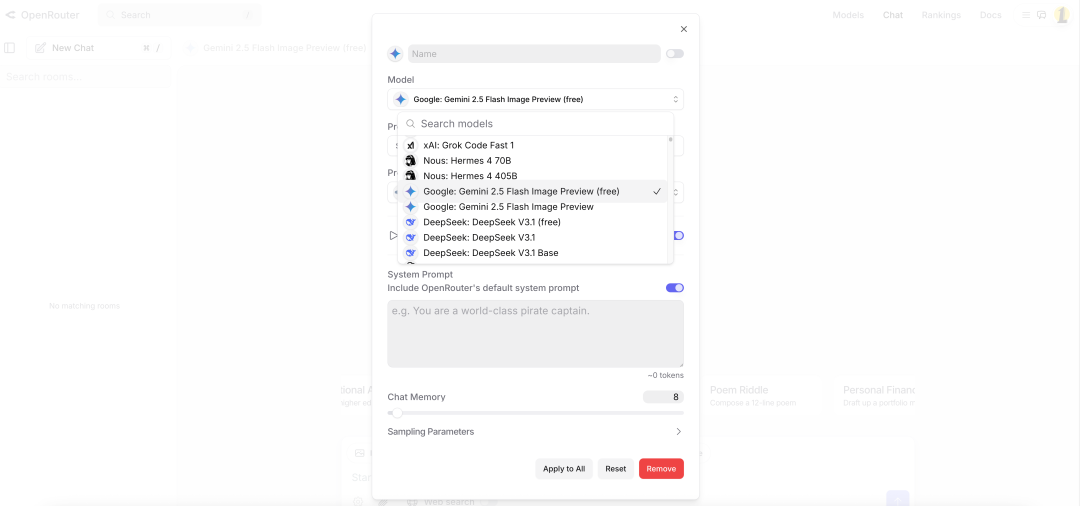Click the Chat Memory value box showing 8
The image size is (1080, 506).
[x=663, y=397]
